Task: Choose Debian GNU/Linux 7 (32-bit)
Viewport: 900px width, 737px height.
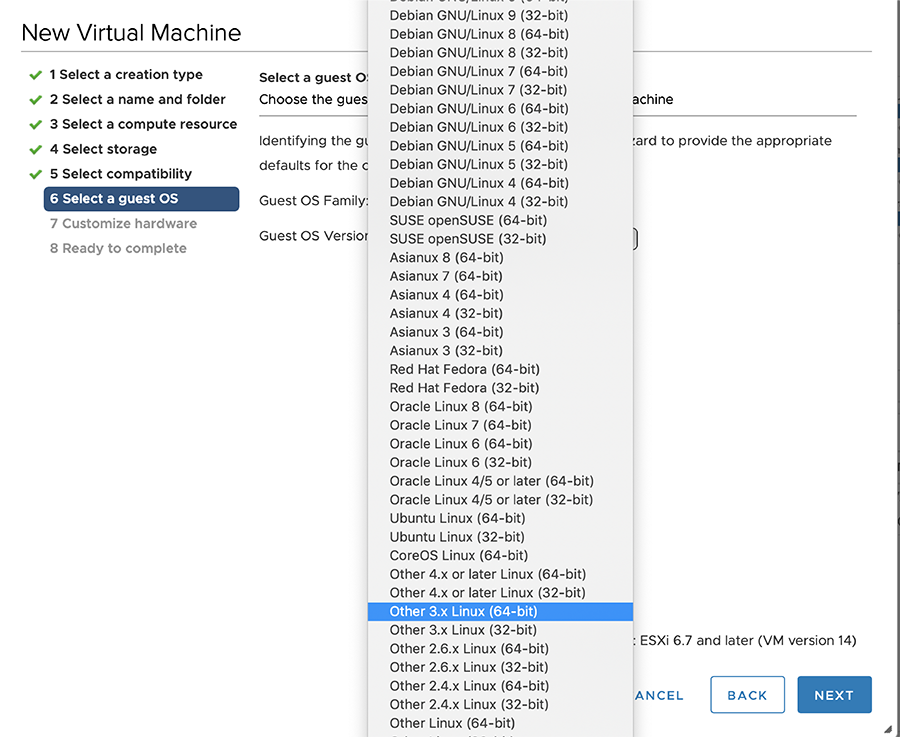Action: point(500,90)
